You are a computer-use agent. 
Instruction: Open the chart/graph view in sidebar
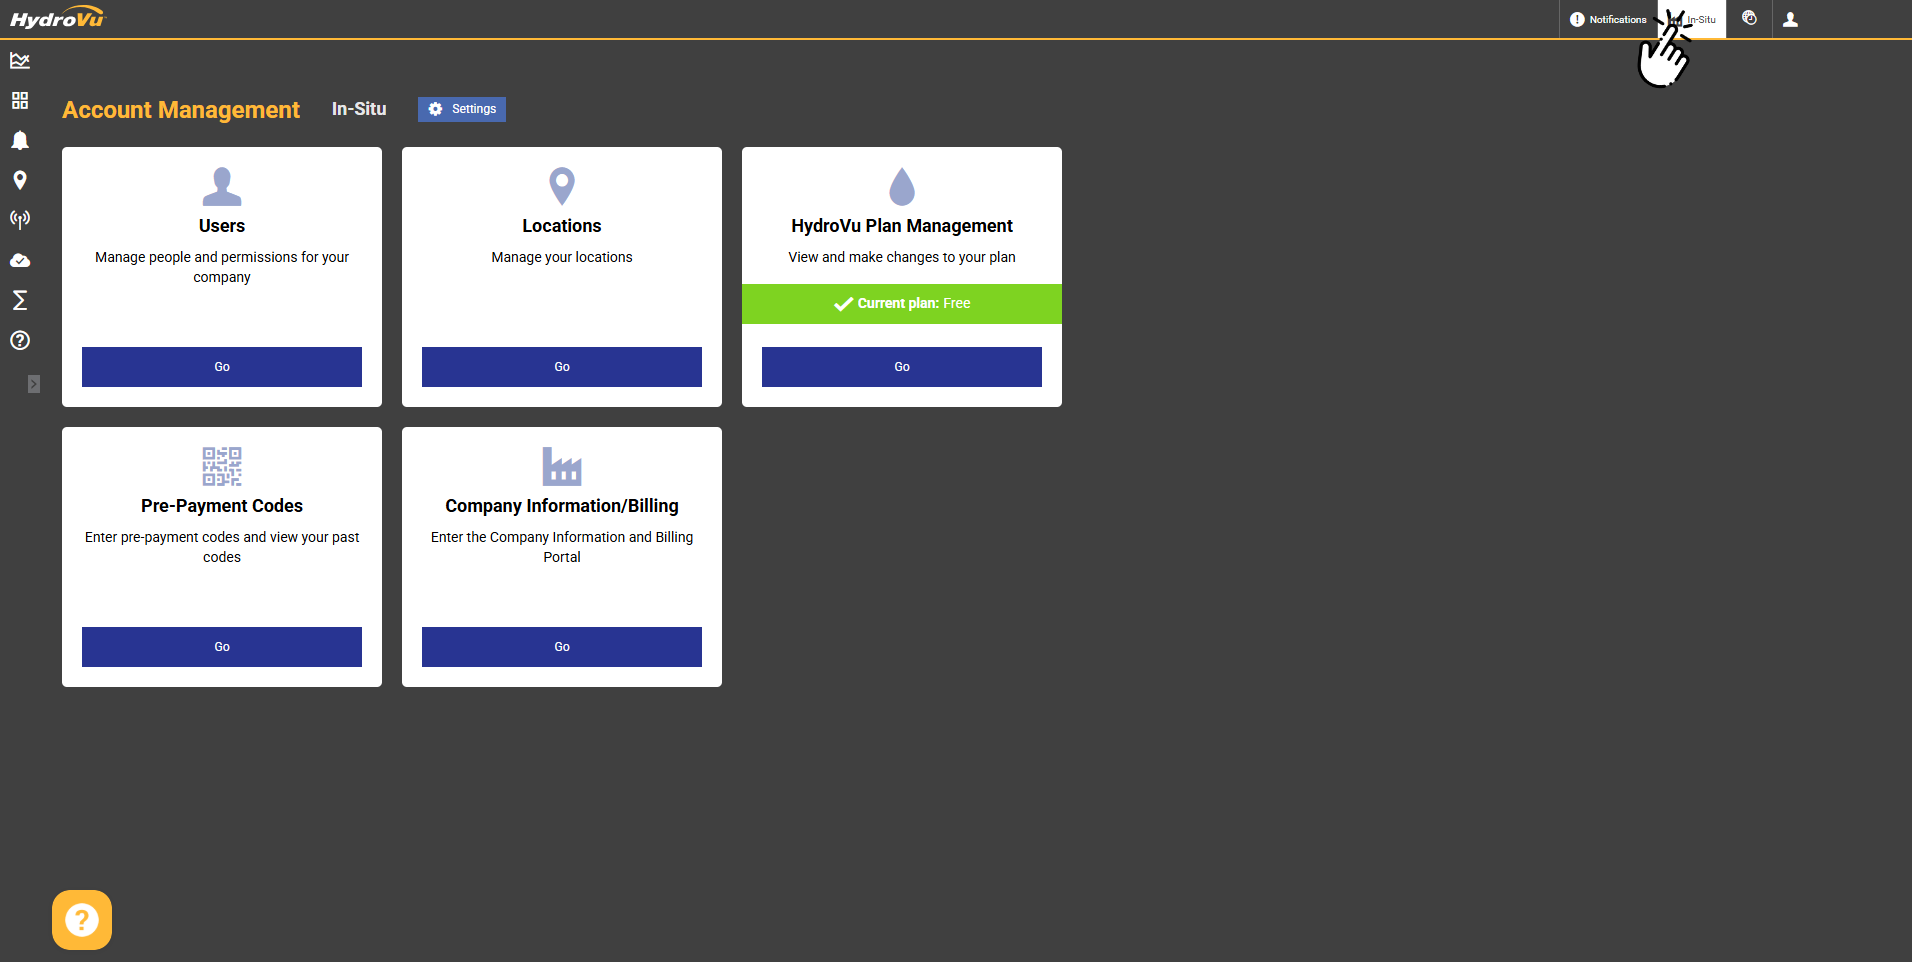(20, 61)
